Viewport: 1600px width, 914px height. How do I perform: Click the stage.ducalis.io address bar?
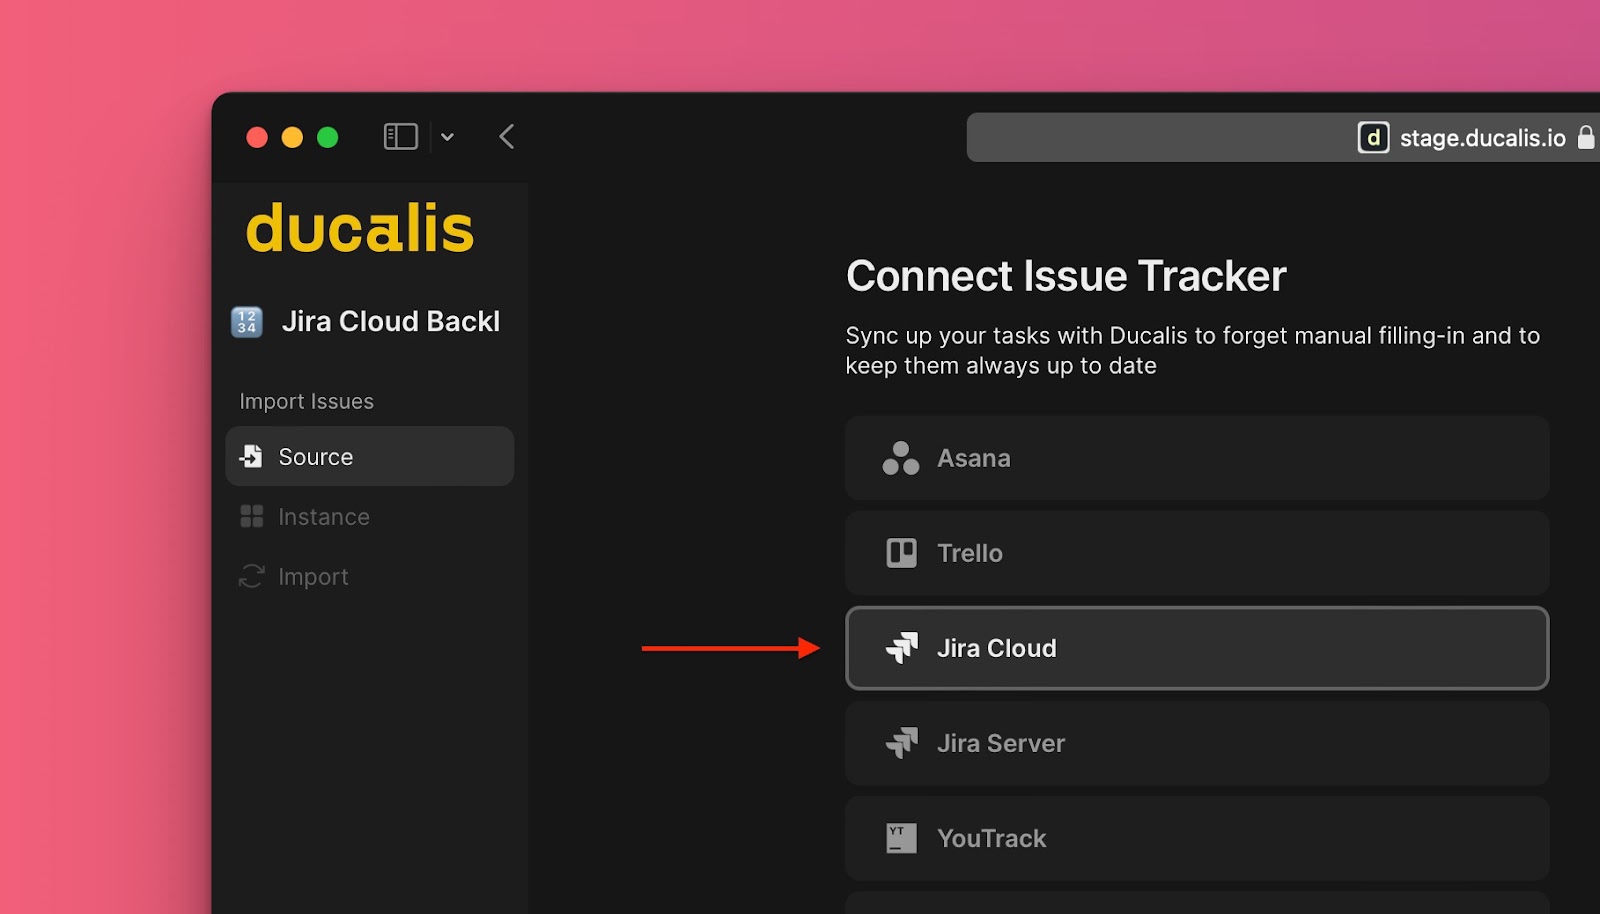pos(1283,137)
